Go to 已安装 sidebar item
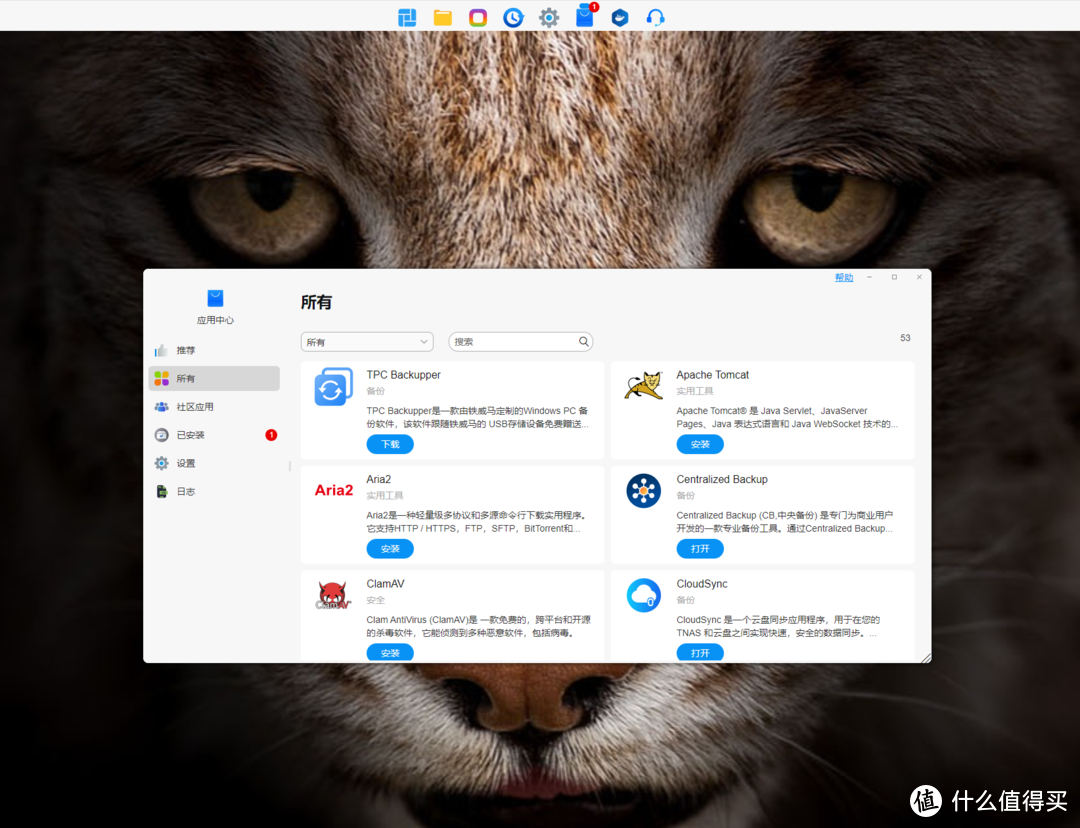Image resolution: width=1080 pixels, height=828 pixels. pos(190,435)
